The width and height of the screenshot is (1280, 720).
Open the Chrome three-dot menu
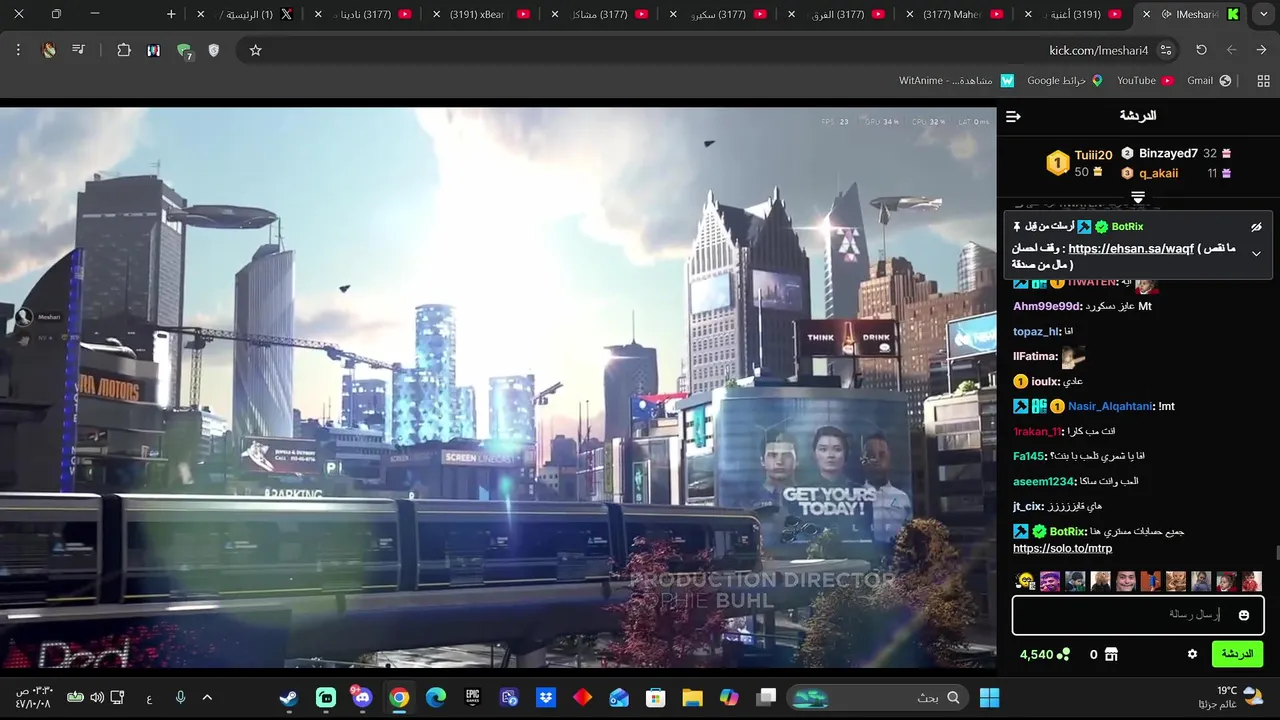coord(18,50)
